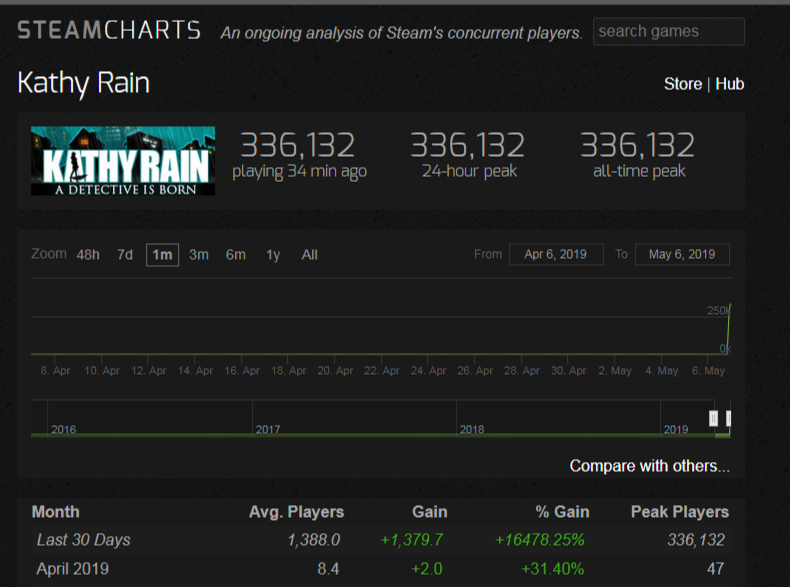This screenshot has height=587, width=790.
Task: Click the 47 peak players cell
Action: click(x=715, y=569)
